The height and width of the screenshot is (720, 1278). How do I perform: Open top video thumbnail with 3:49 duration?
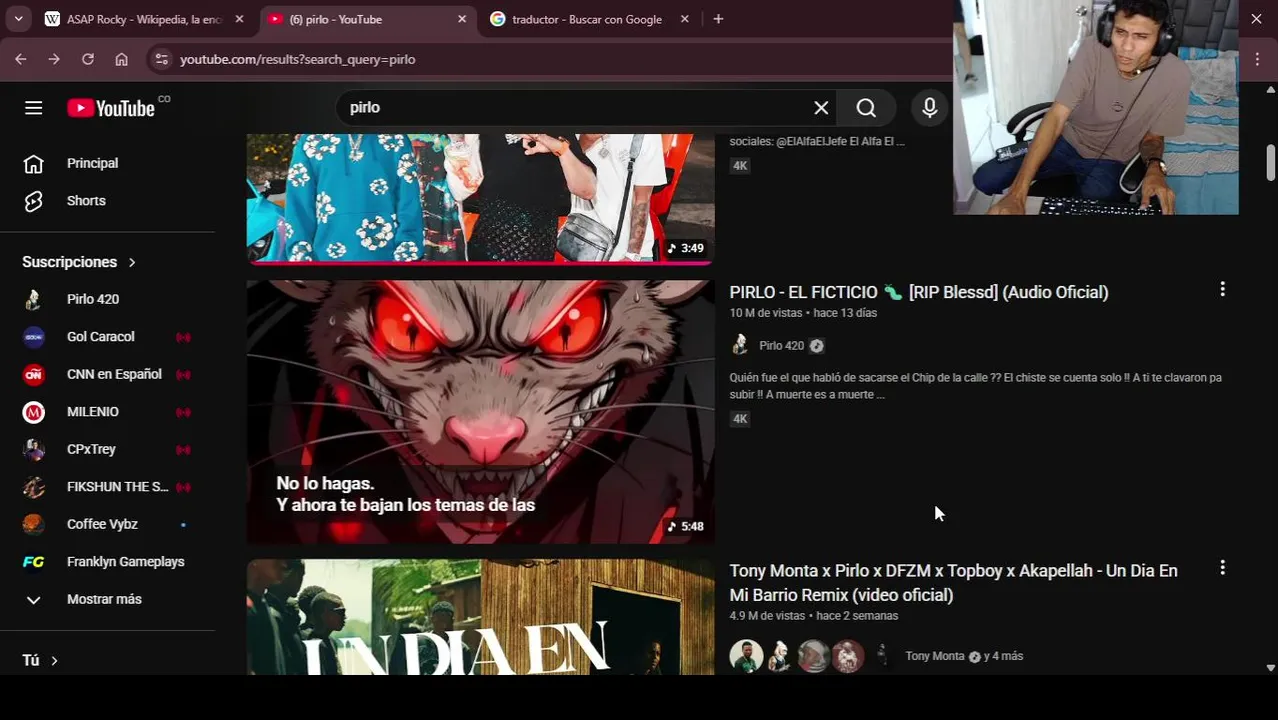(x=480, y=198)
